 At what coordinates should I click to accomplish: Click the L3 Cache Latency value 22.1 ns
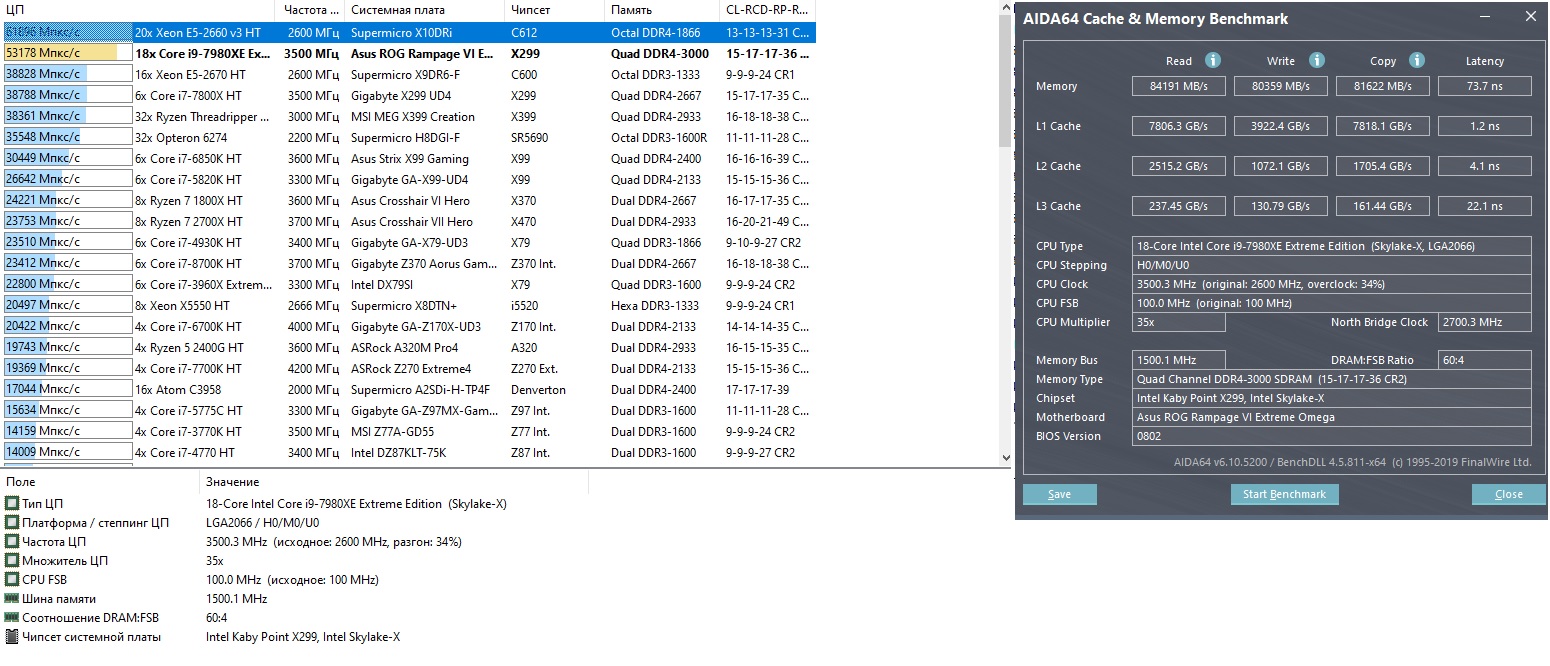pos(1485,206)
